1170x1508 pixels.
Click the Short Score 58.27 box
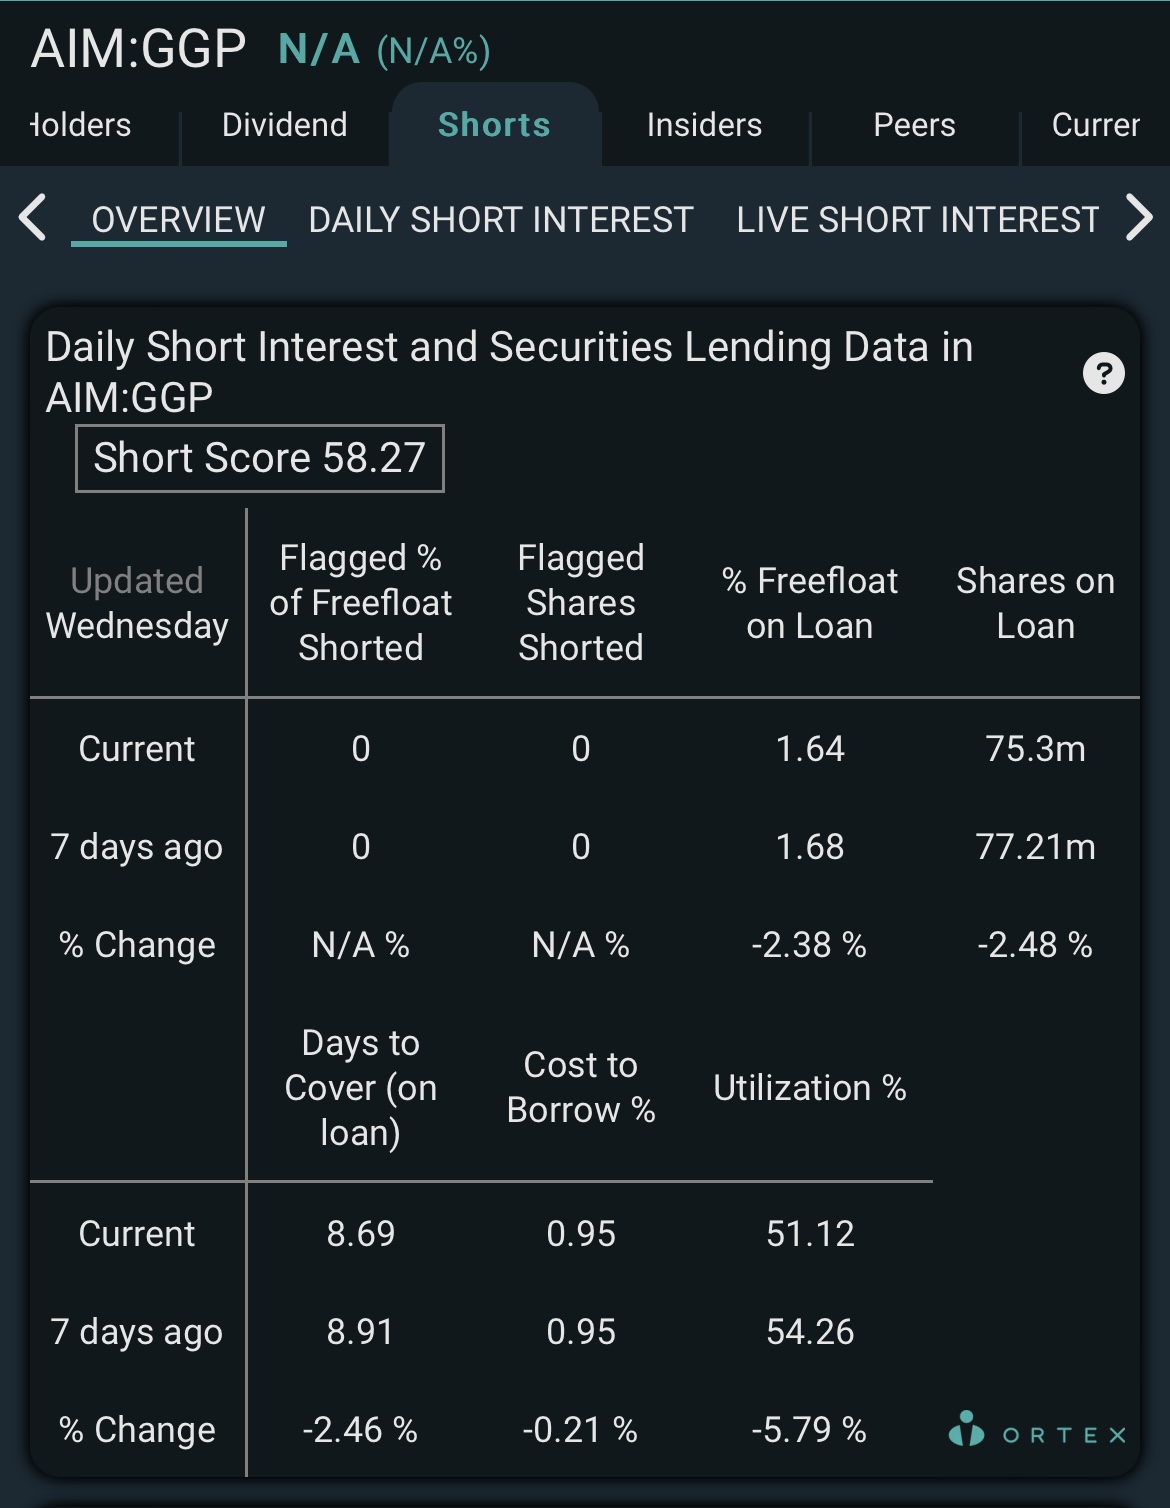click(260, 458)
